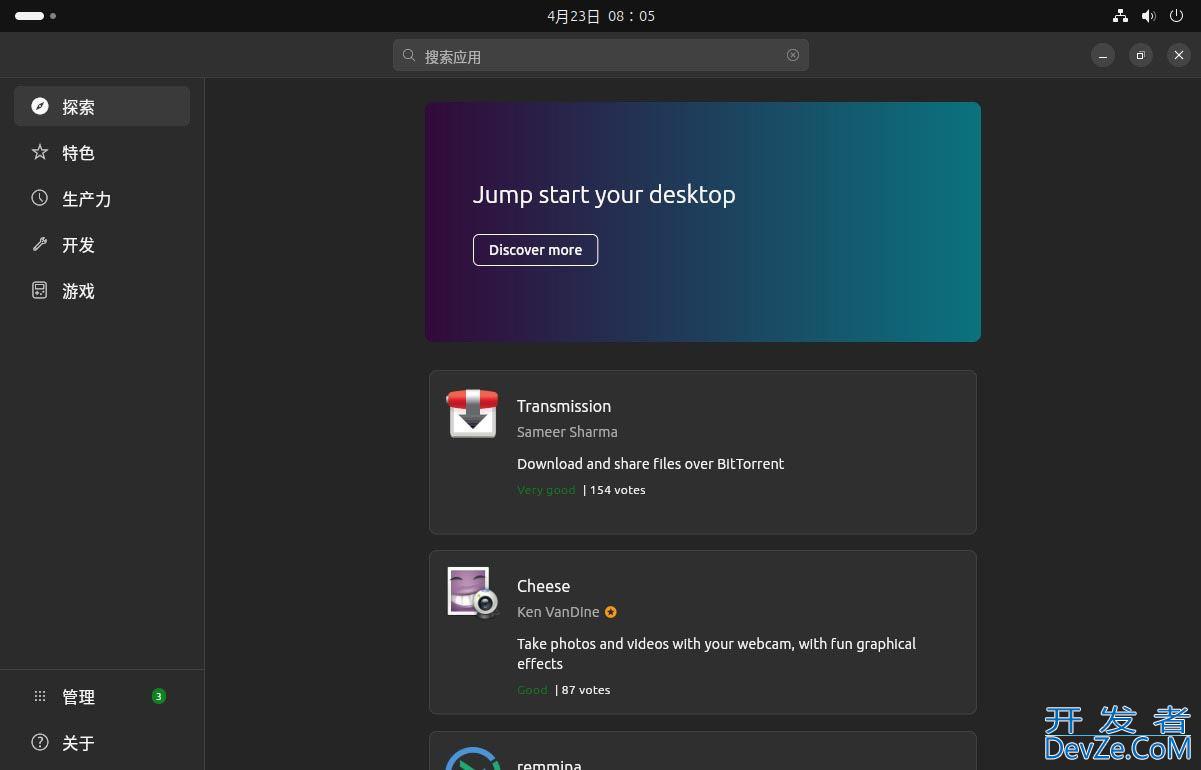Screen dimensions: 1201x770
Task: Open the power icon in top bar
Action: point(1177,16)
